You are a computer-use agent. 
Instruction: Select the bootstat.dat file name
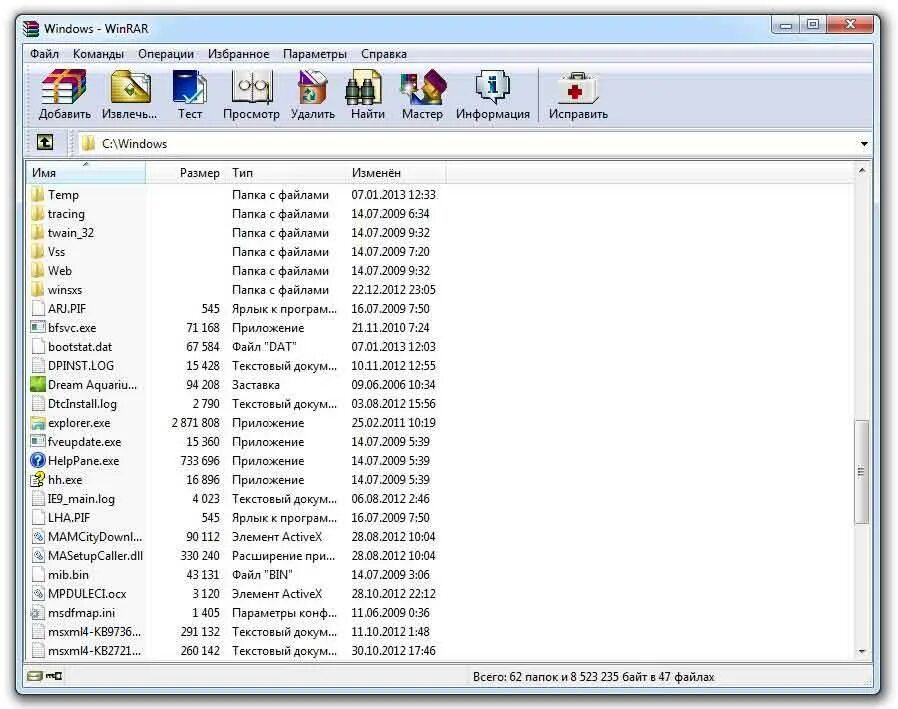[80, 346]
